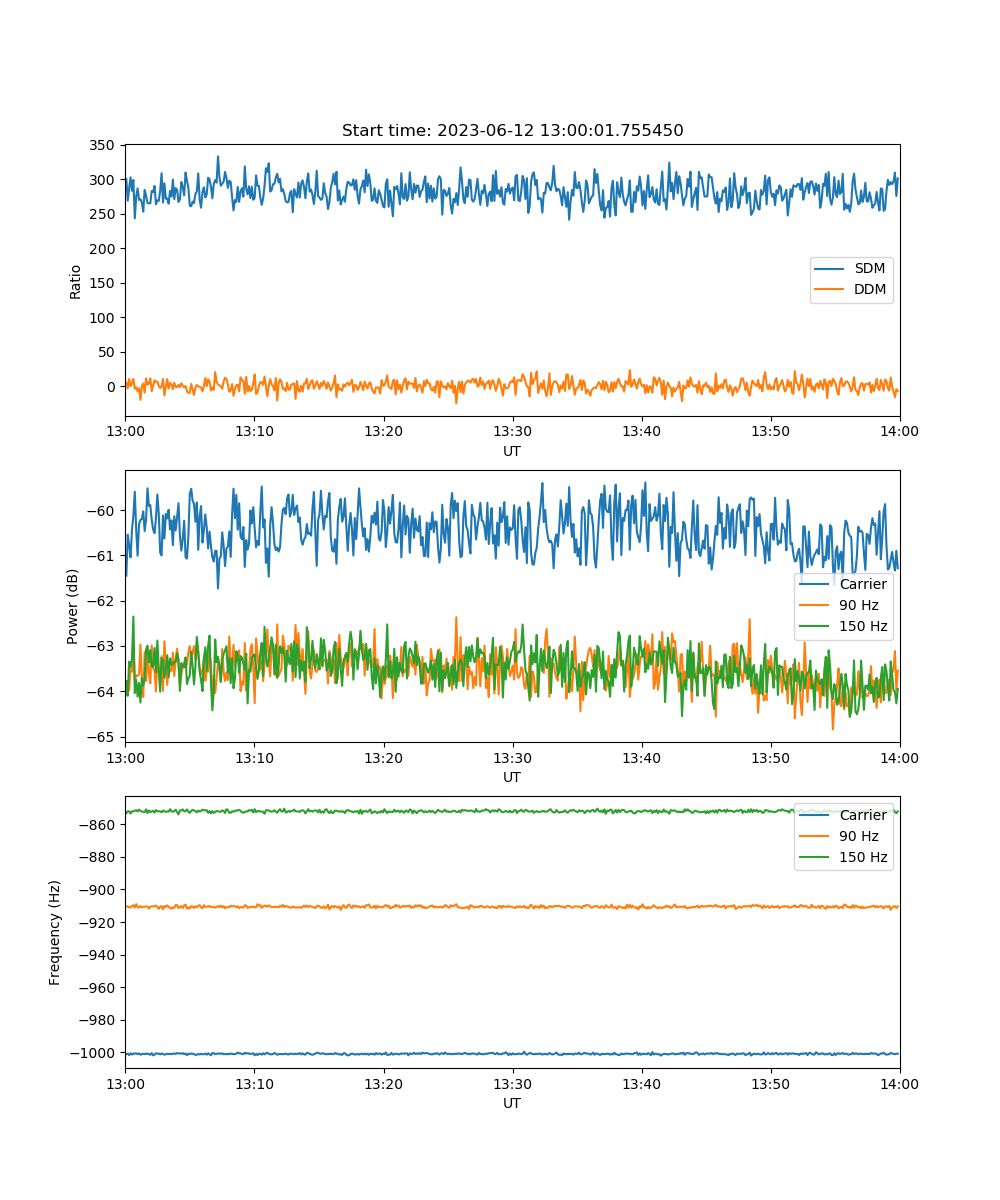Click the −940 tick on the Frequency axis
Viewport: 1000px width, 1200px height.
[98, 955]
